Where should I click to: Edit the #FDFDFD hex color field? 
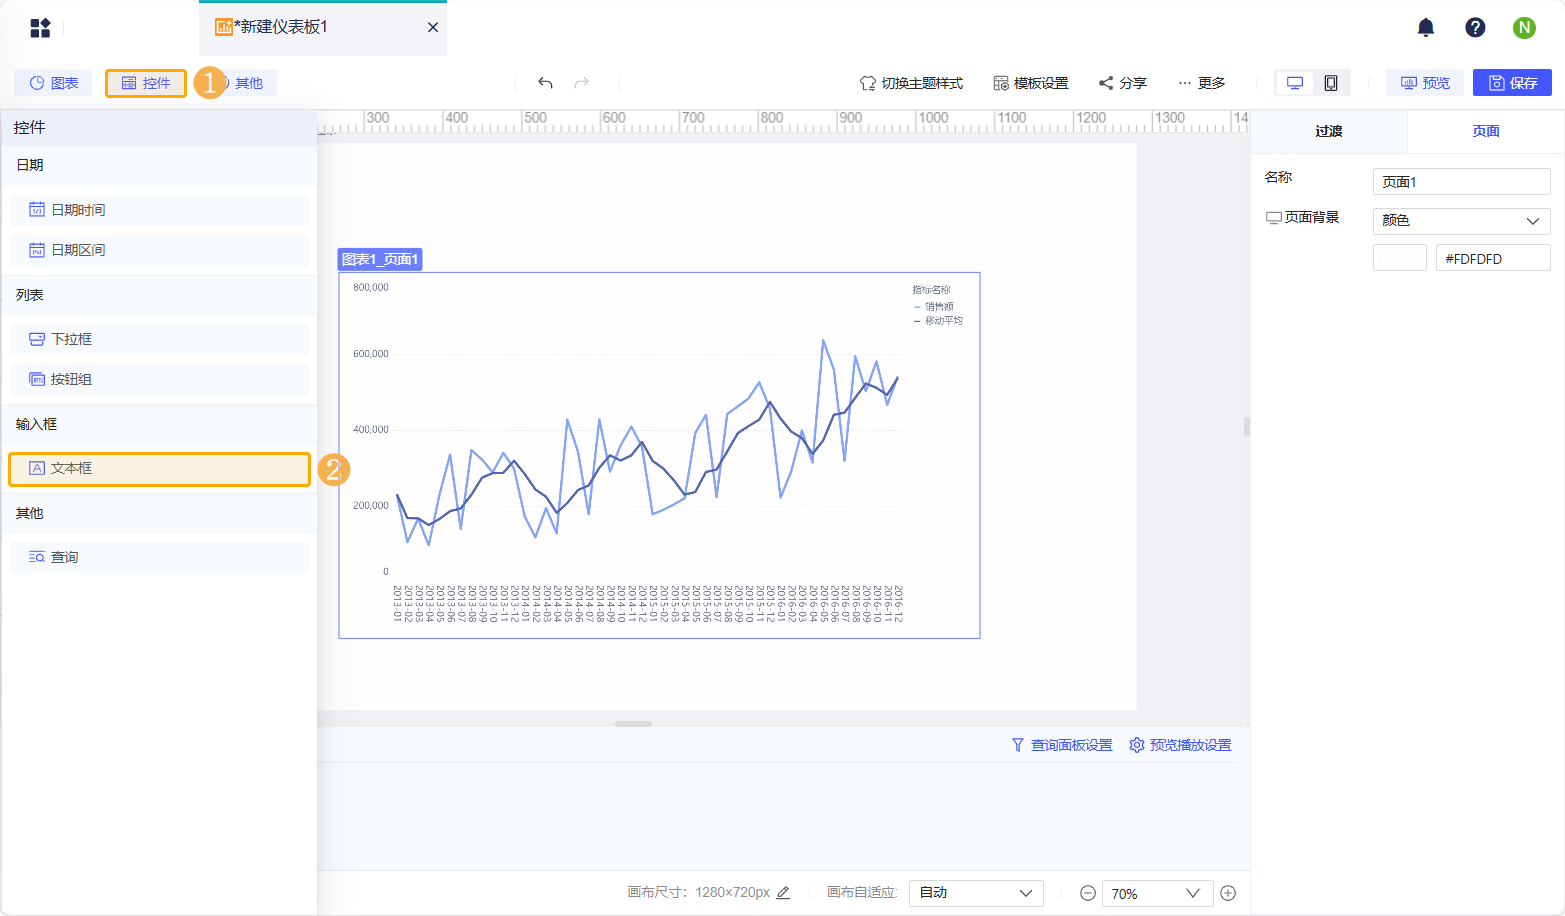coord(1493,258)
